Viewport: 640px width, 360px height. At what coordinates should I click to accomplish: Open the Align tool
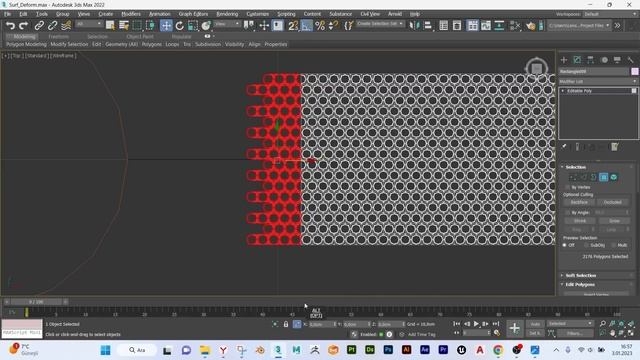click(x=428, y=26)
